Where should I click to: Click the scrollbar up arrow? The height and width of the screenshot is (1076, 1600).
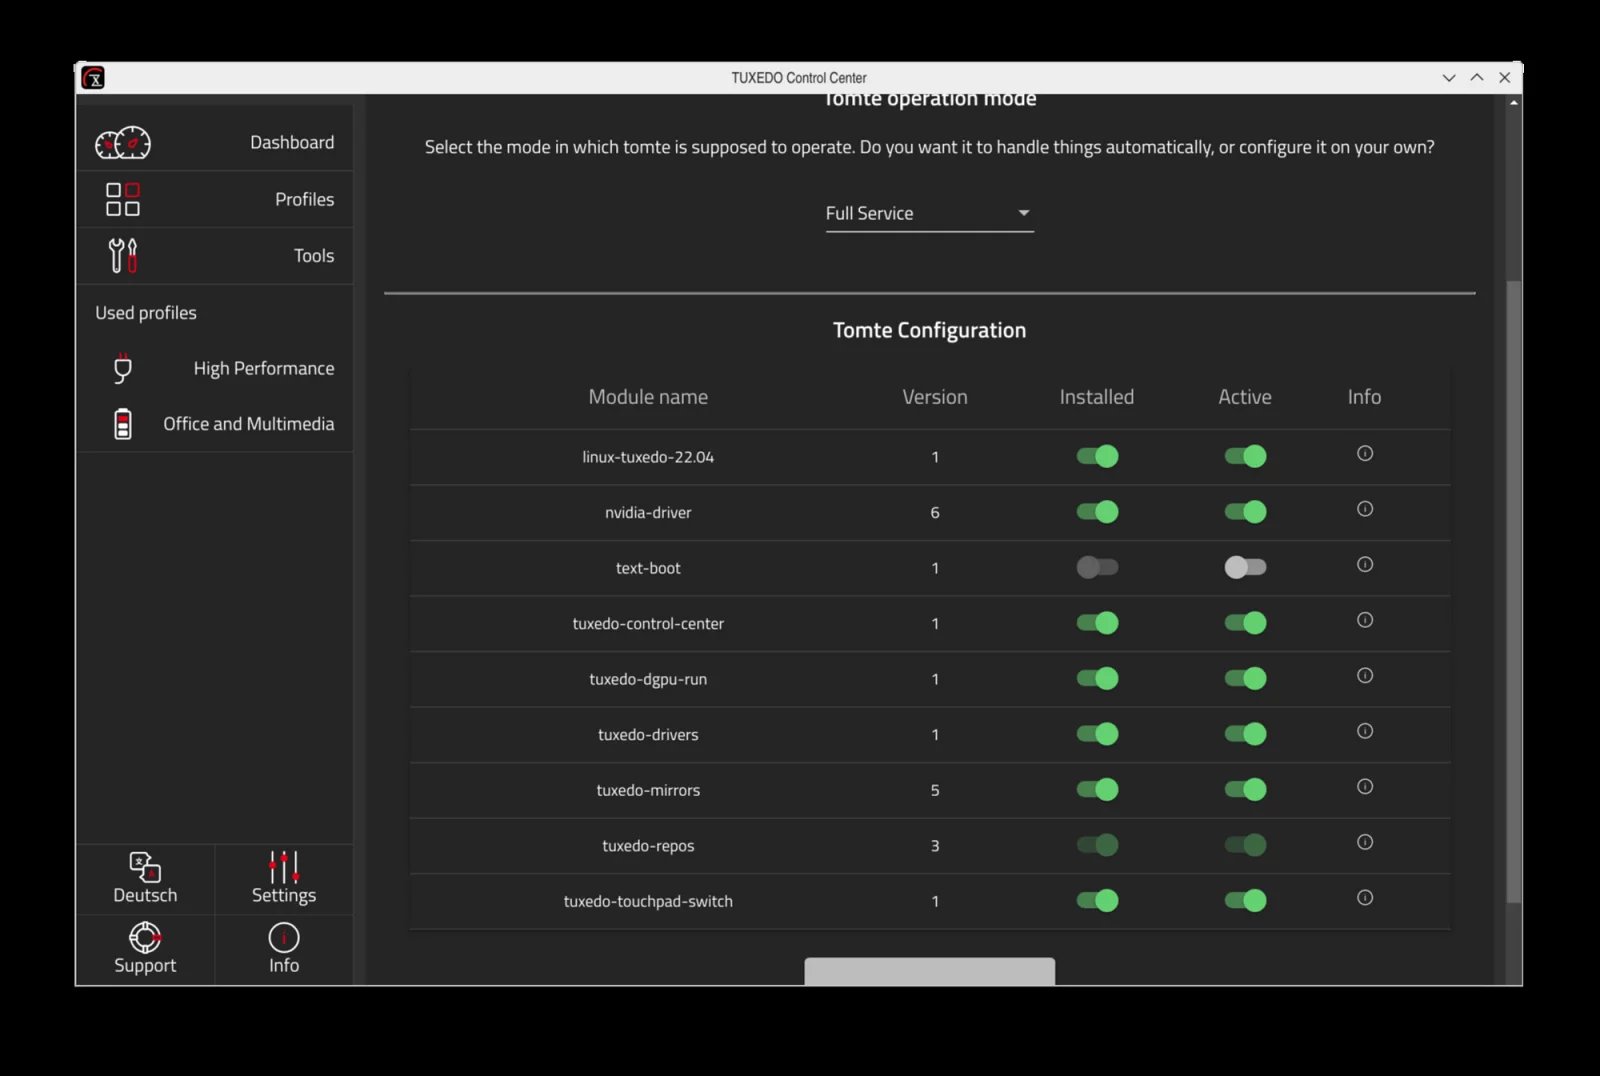(x=1514, y=102)
